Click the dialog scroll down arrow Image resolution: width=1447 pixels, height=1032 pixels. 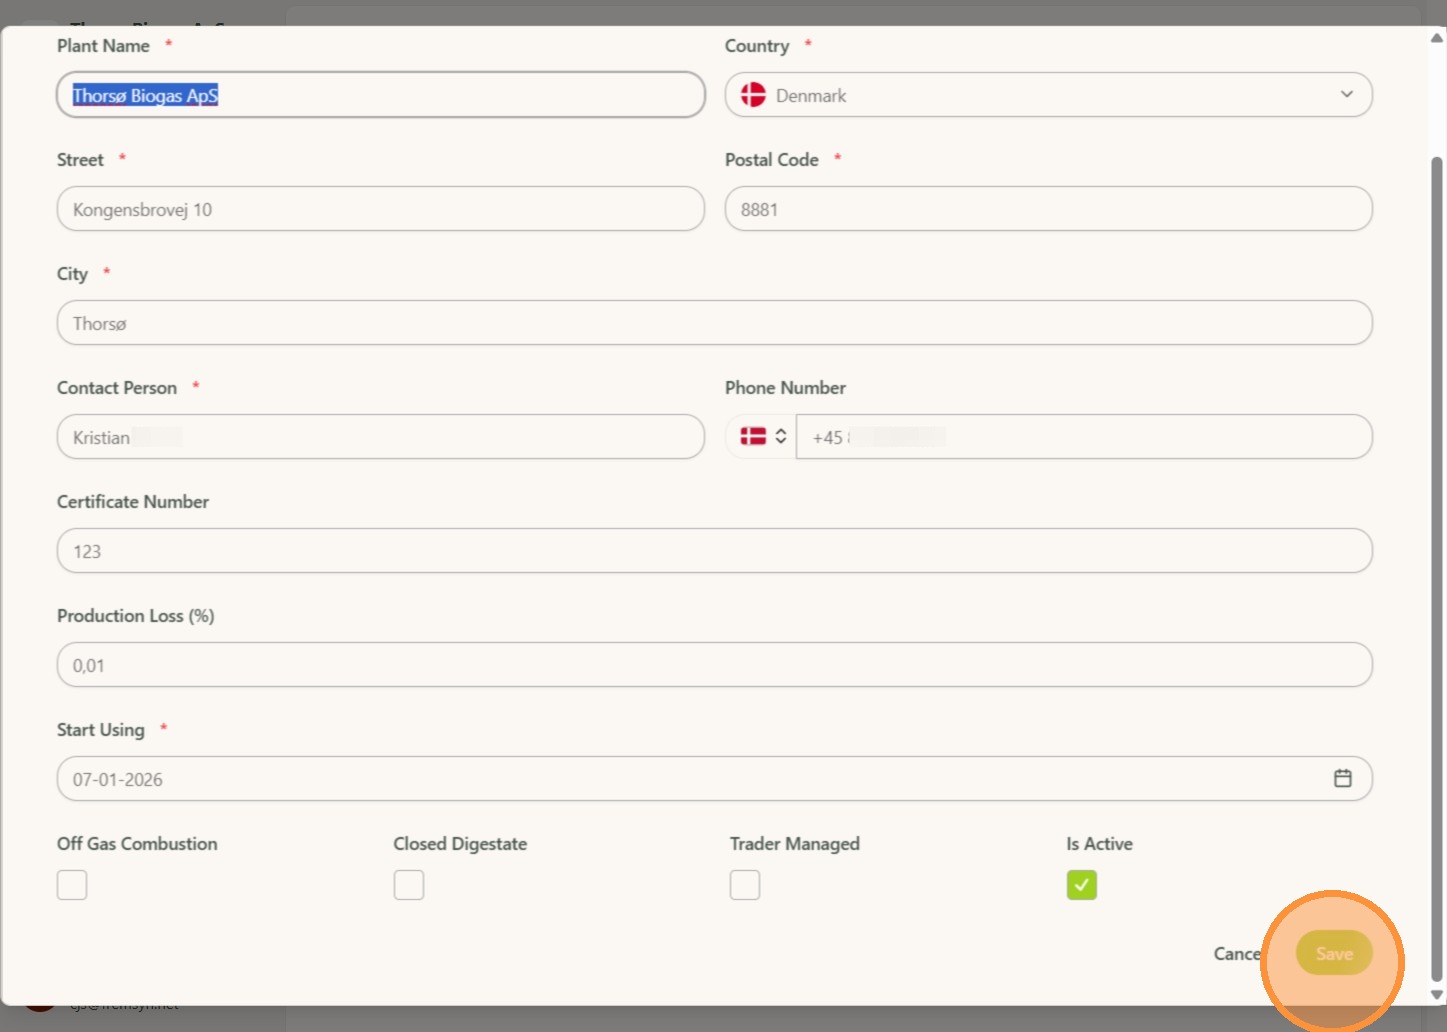pos(1437,995)
